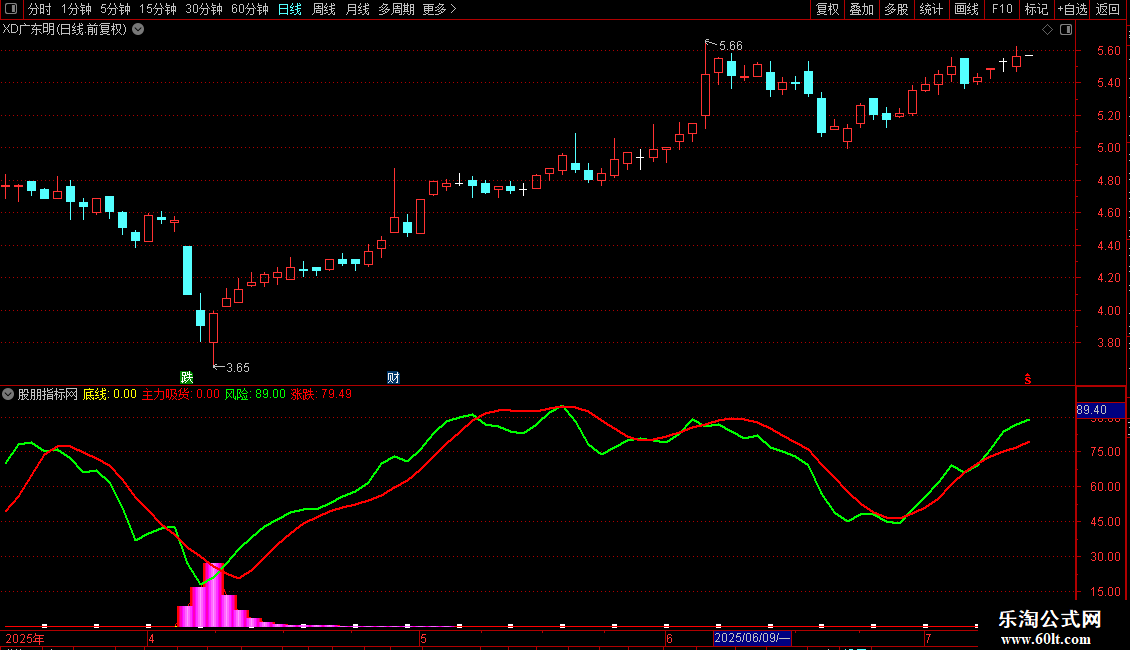Image resolution: width=1130 pixels, height=650 pixels.
Task: Open the 多股 multi-stock view
Action: (x=896, y=9)
